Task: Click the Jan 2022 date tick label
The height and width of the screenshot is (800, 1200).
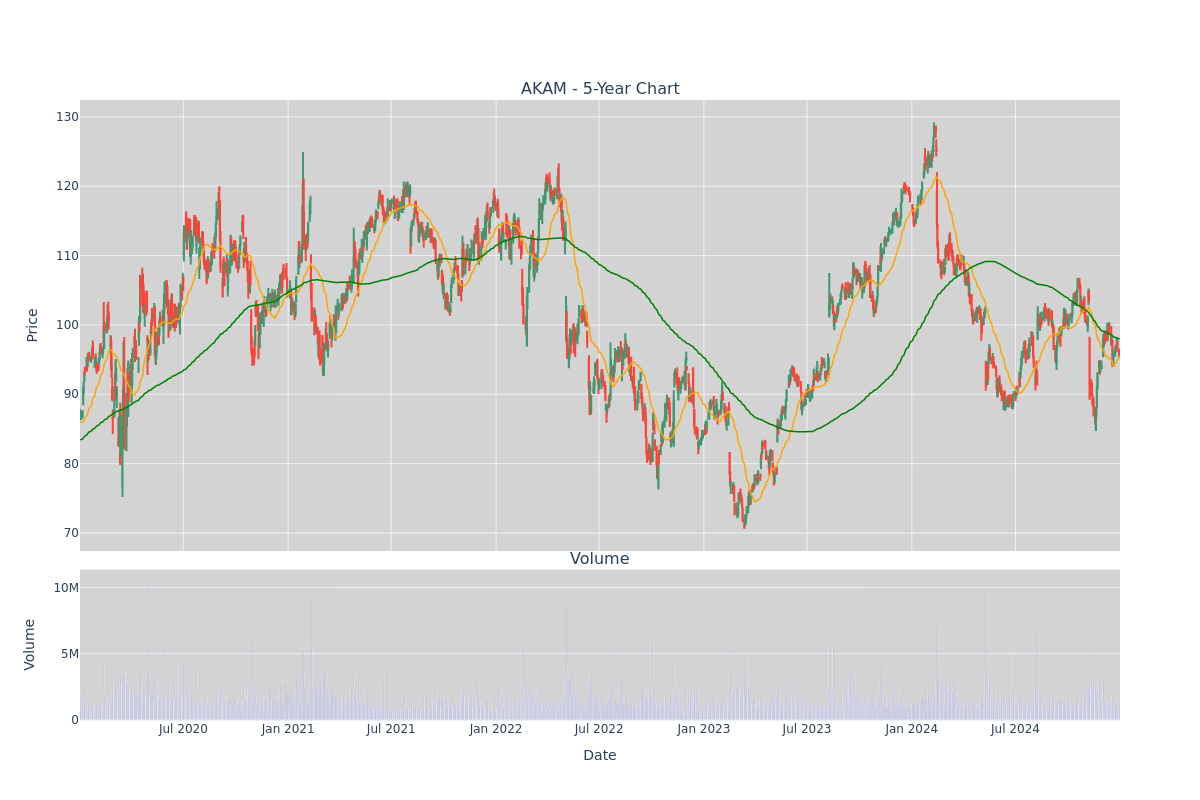Action: click(x=496, y=729)
